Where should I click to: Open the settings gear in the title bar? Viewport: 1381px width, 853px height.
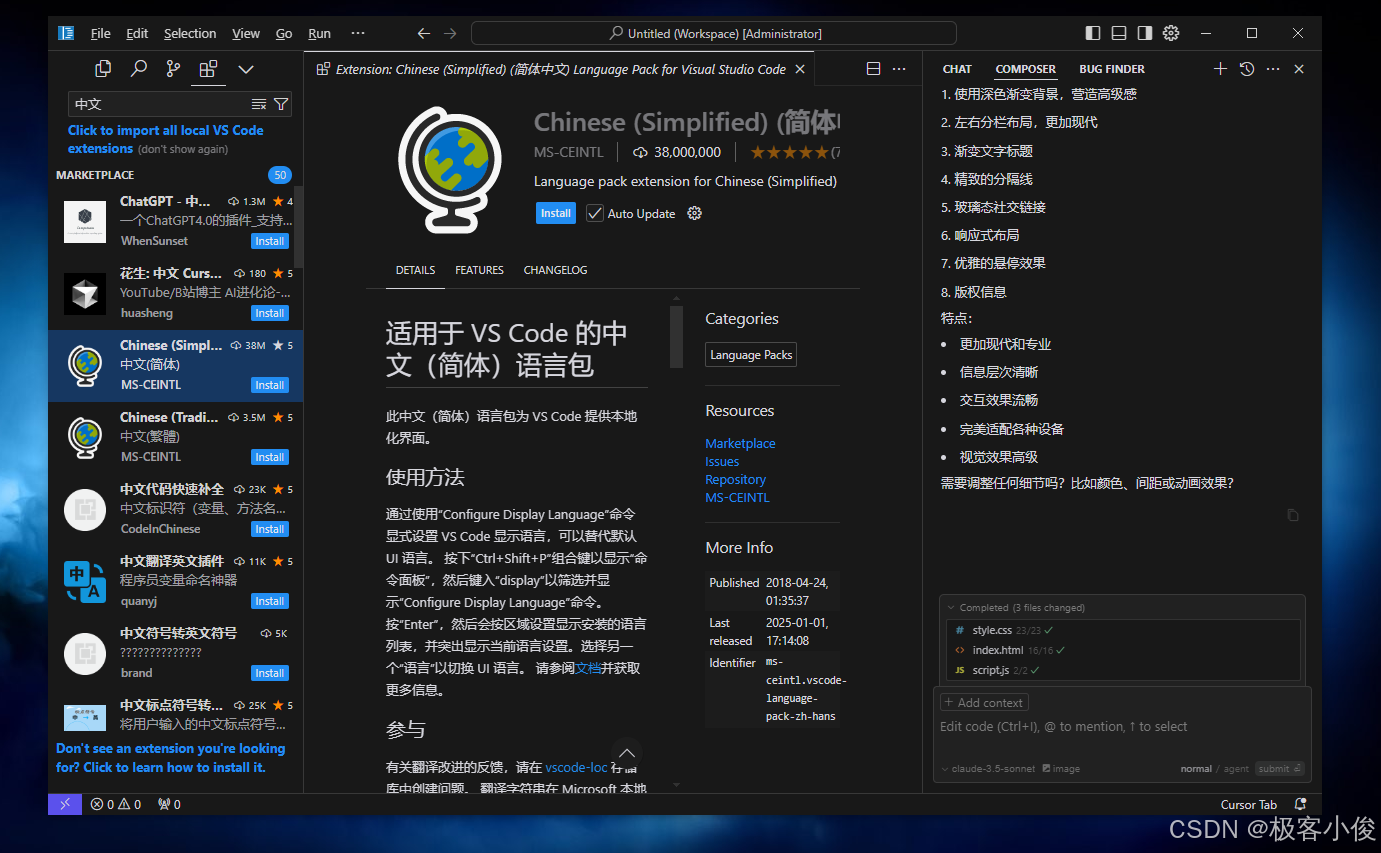coord(1171,33)
